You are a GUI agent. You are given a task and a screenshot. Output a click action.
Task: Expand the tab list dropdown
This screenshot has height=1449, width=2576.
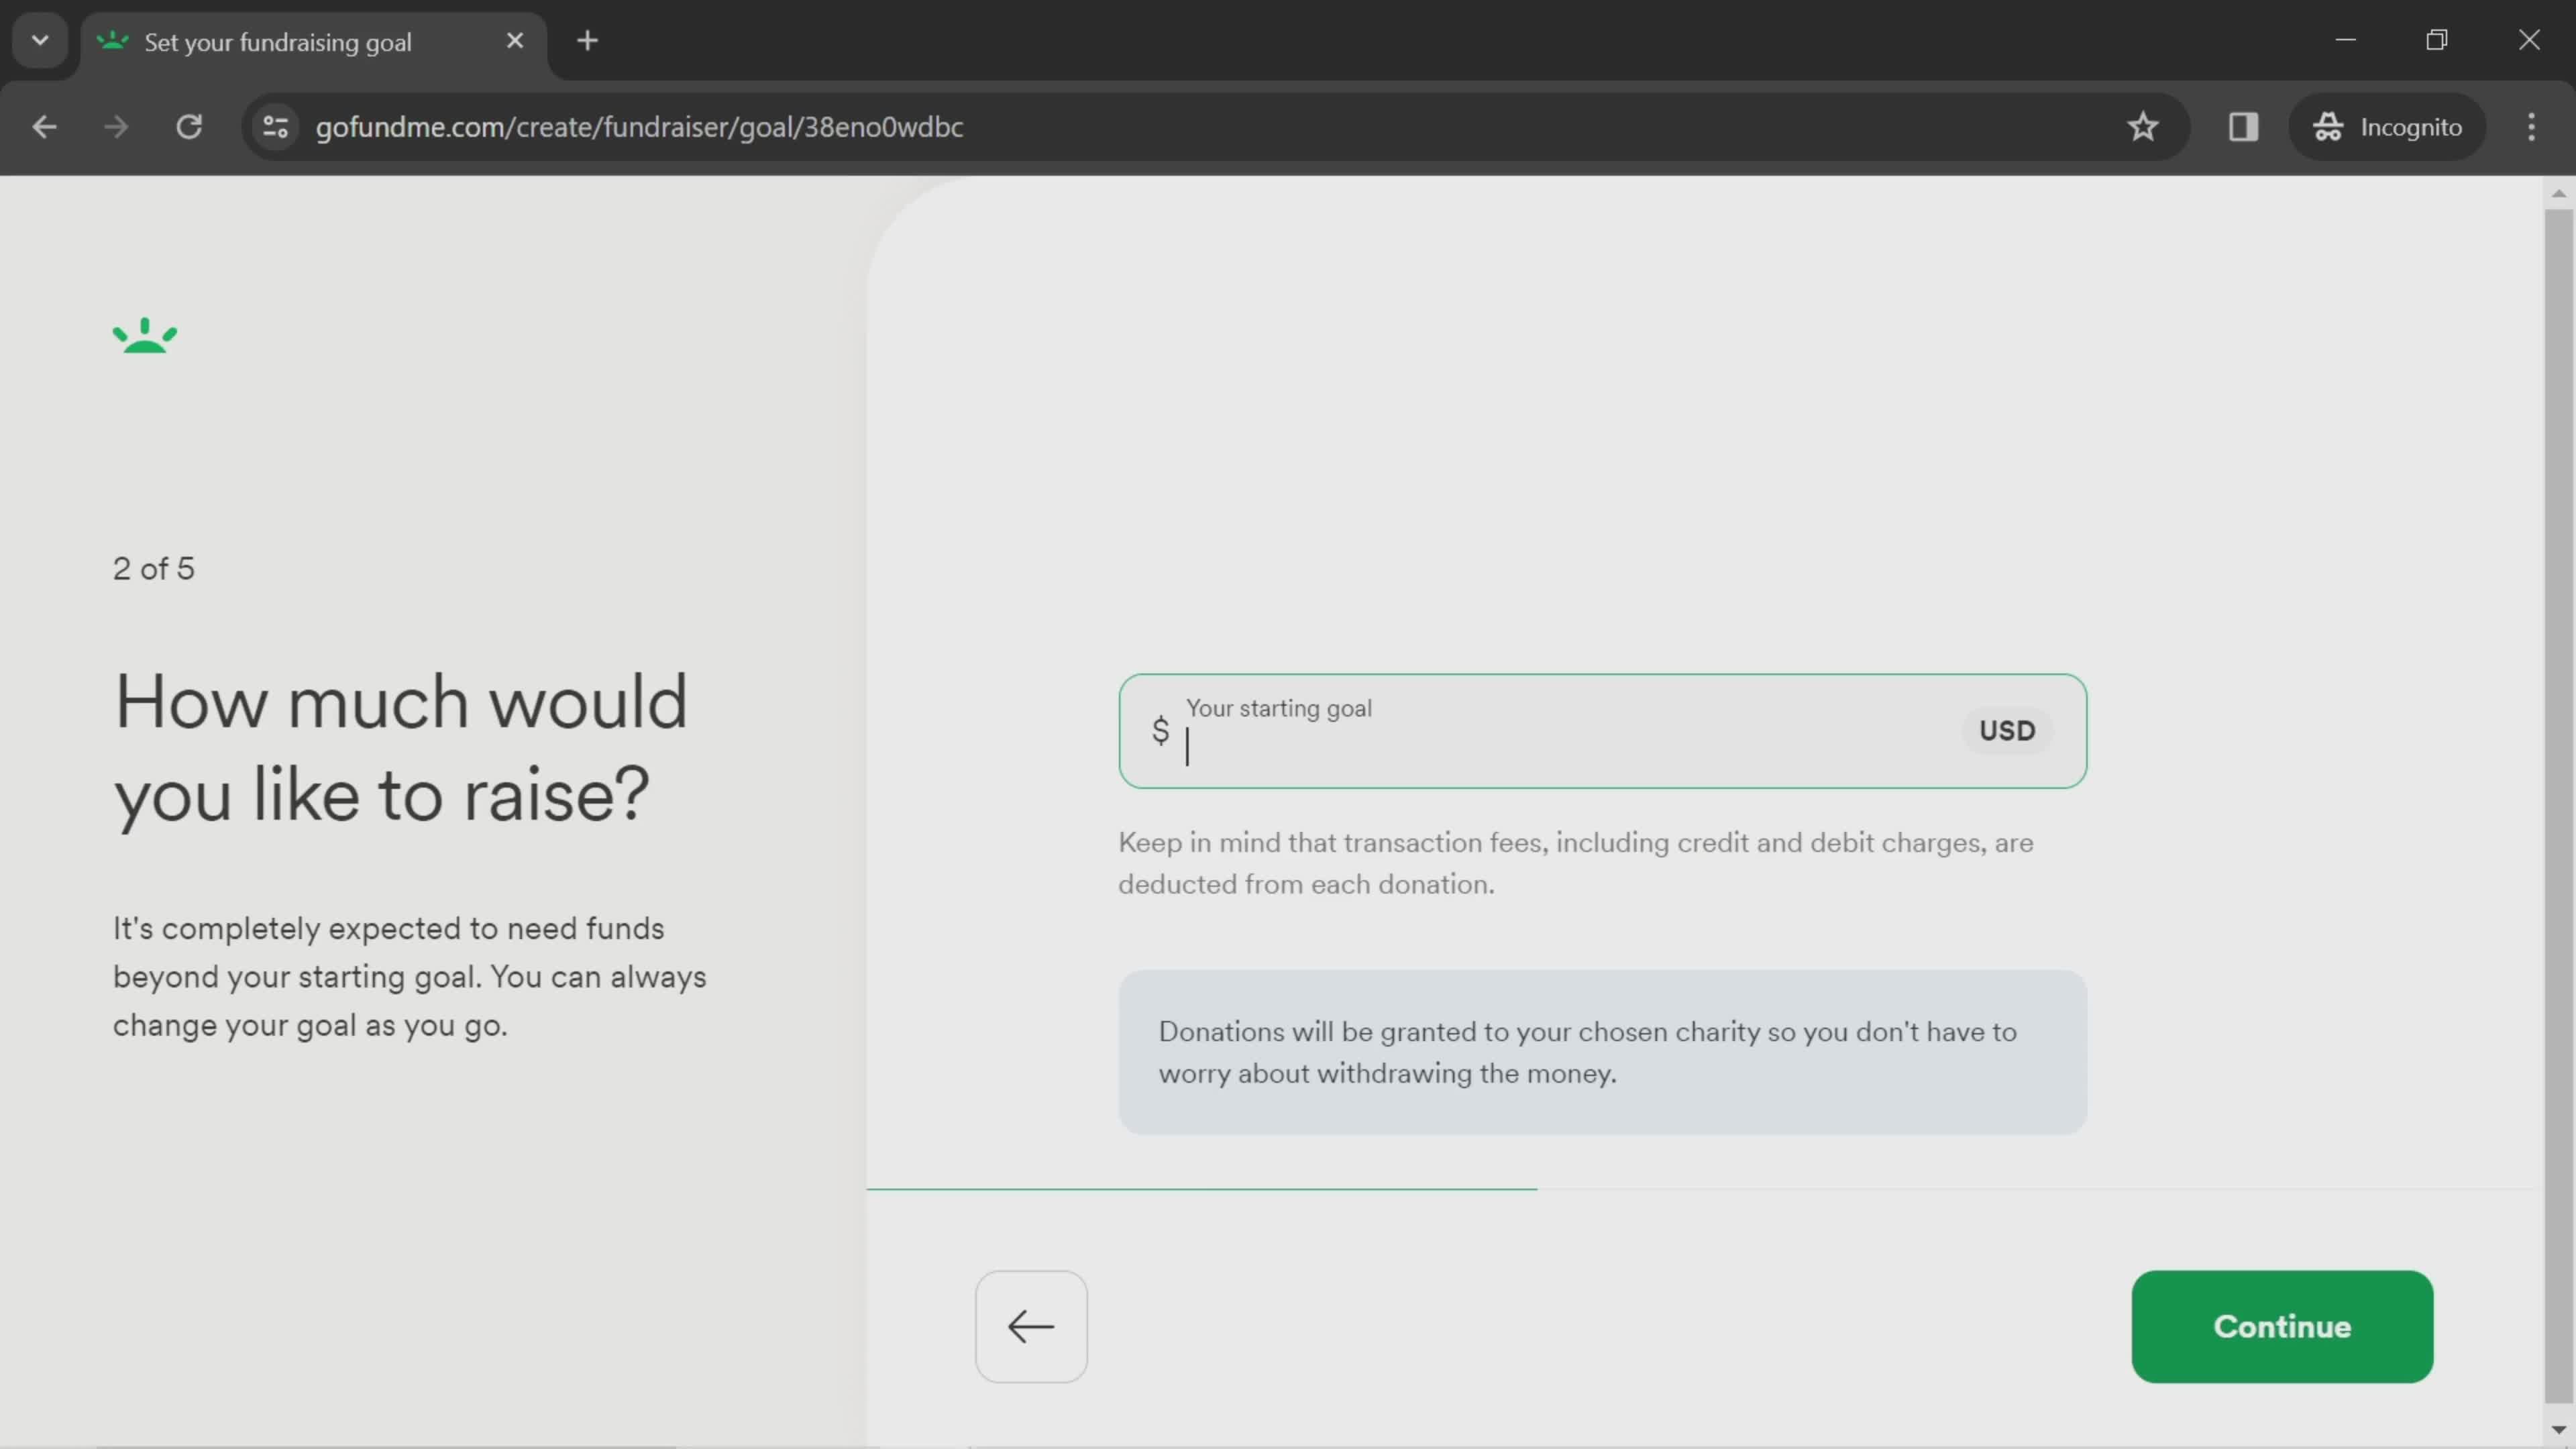pyautogui.click(x=39, y=39)
